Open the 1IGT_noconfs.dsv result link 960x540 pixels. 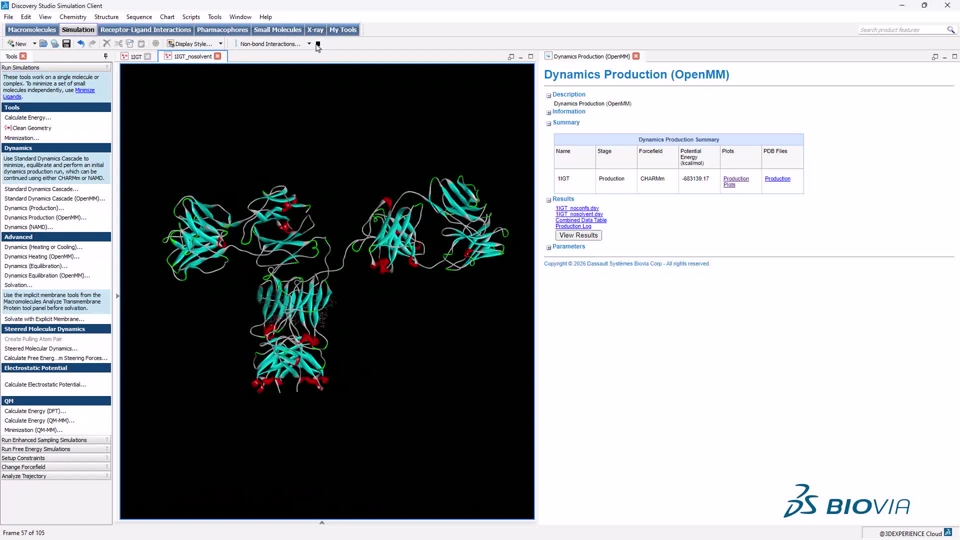coord(577,208)
